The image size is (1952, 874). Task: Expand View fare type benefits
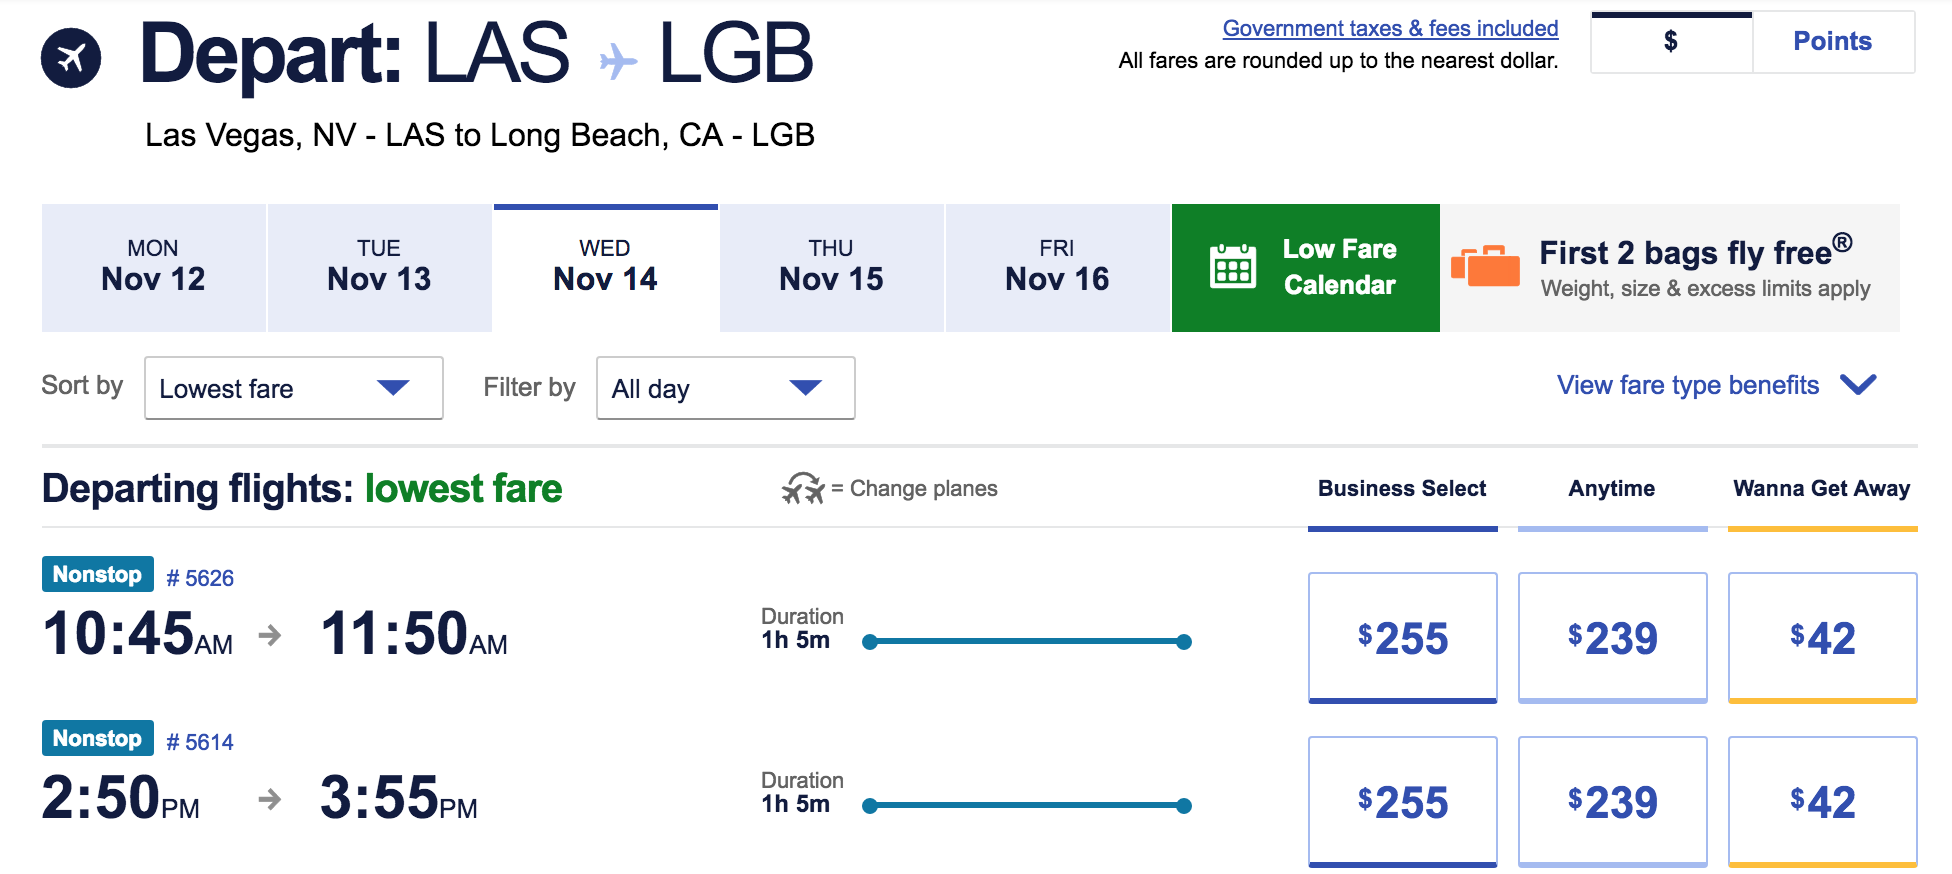pyautogui.click(x=1717, y=385)
